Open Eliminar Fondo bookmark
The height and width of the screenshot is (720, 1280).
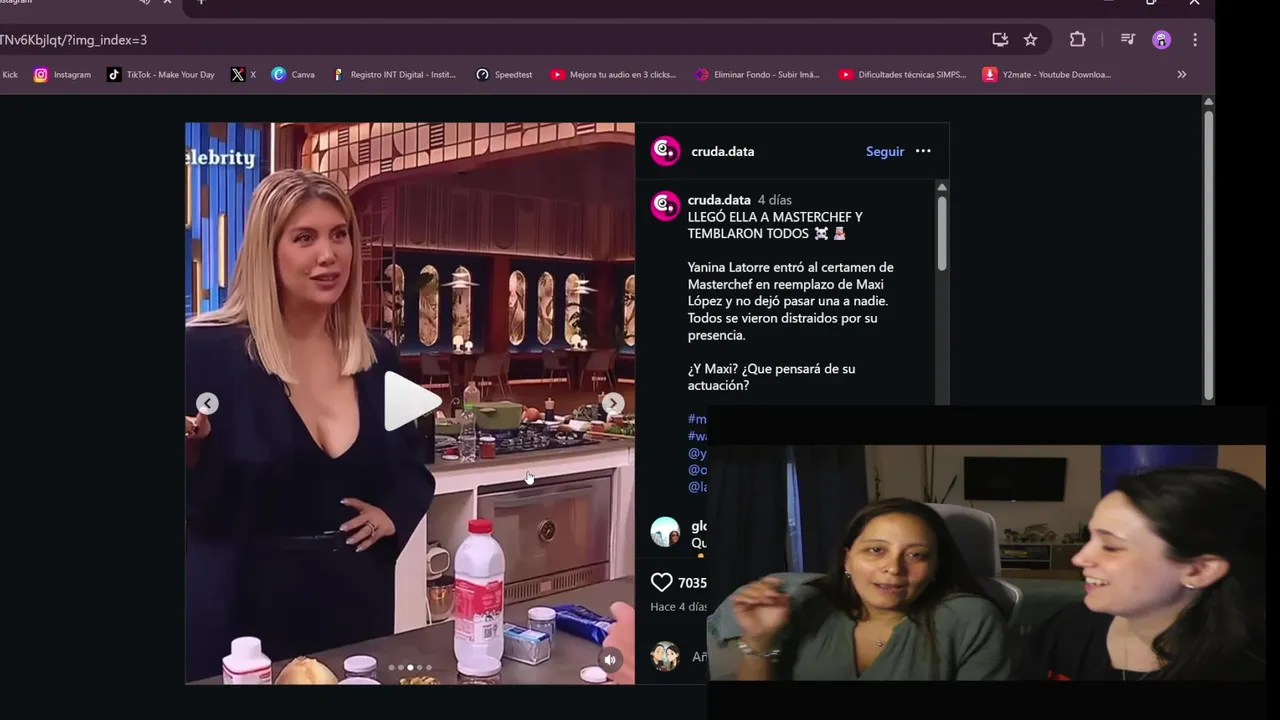(758, 74)
